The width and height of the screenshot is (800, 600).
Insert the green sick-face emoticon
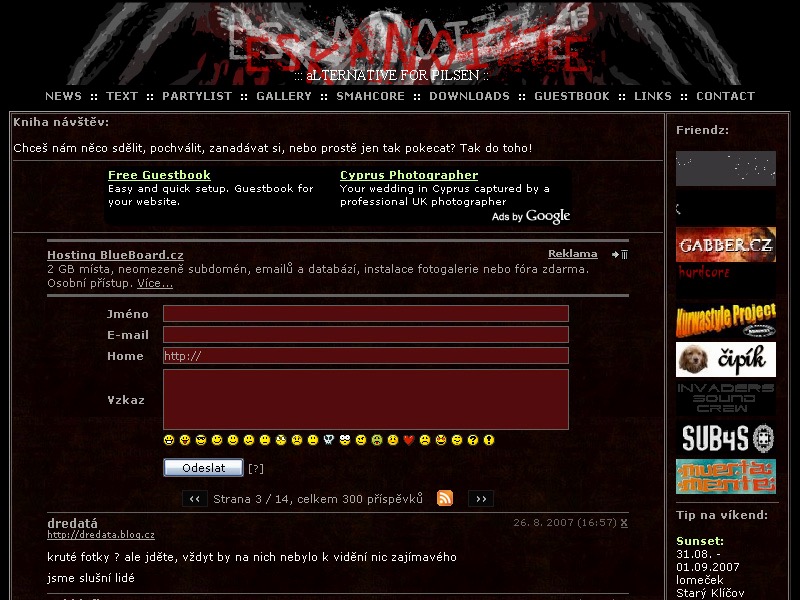tap(377, 440)
